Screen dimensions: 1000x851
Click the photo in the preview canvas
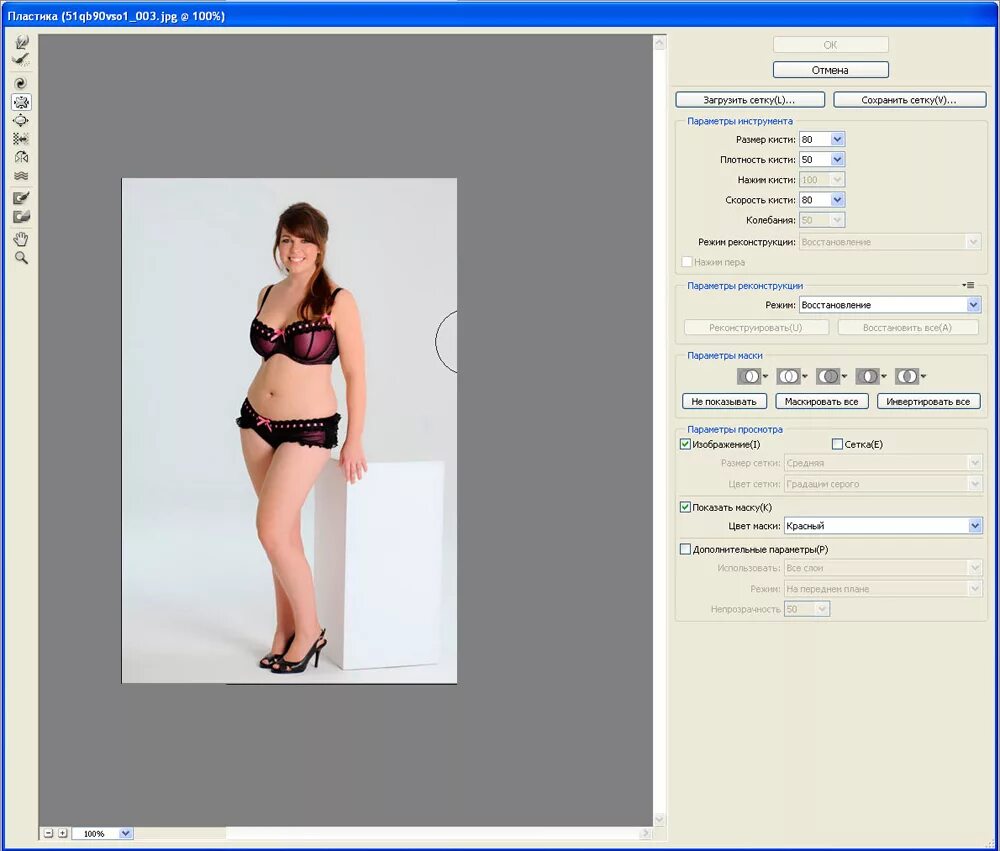pyautogui.click(x=289, y=431)
